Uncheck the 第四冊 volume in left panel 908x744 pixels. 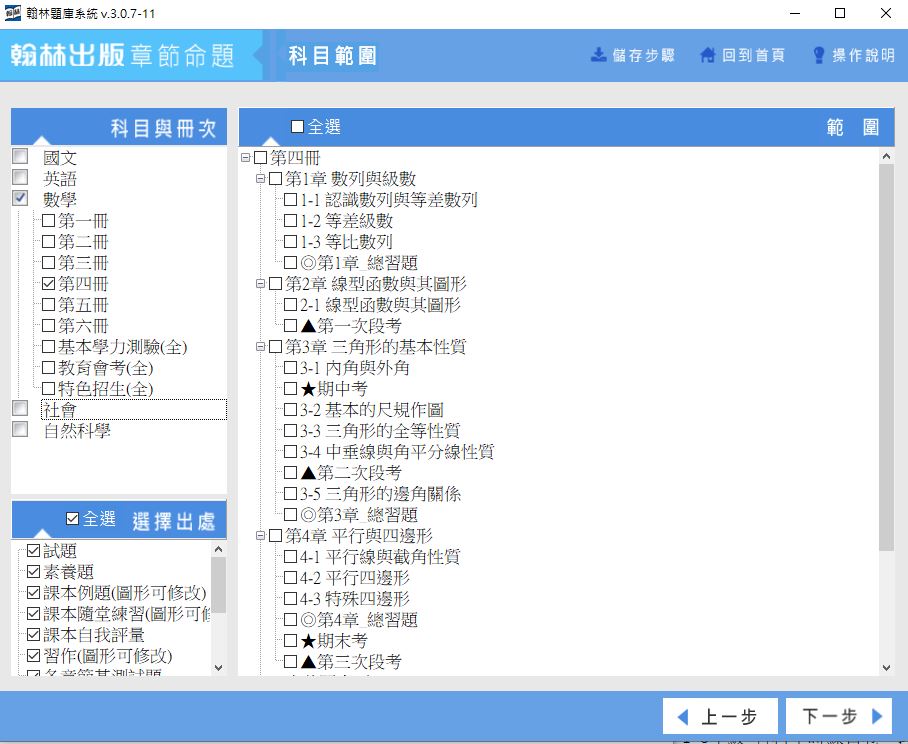(x=49, y=284)
